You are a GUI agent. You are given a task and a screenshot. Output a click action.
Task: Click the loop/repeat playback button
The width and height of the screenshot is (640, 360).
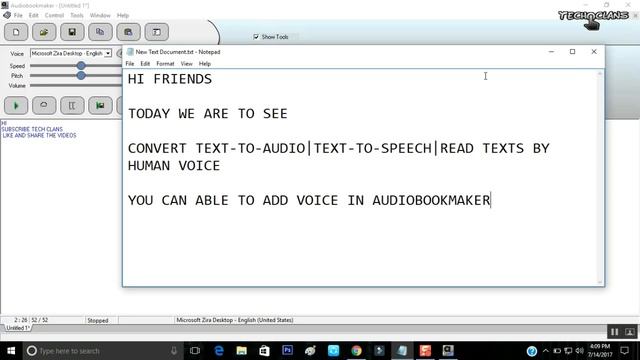(44, 106)
